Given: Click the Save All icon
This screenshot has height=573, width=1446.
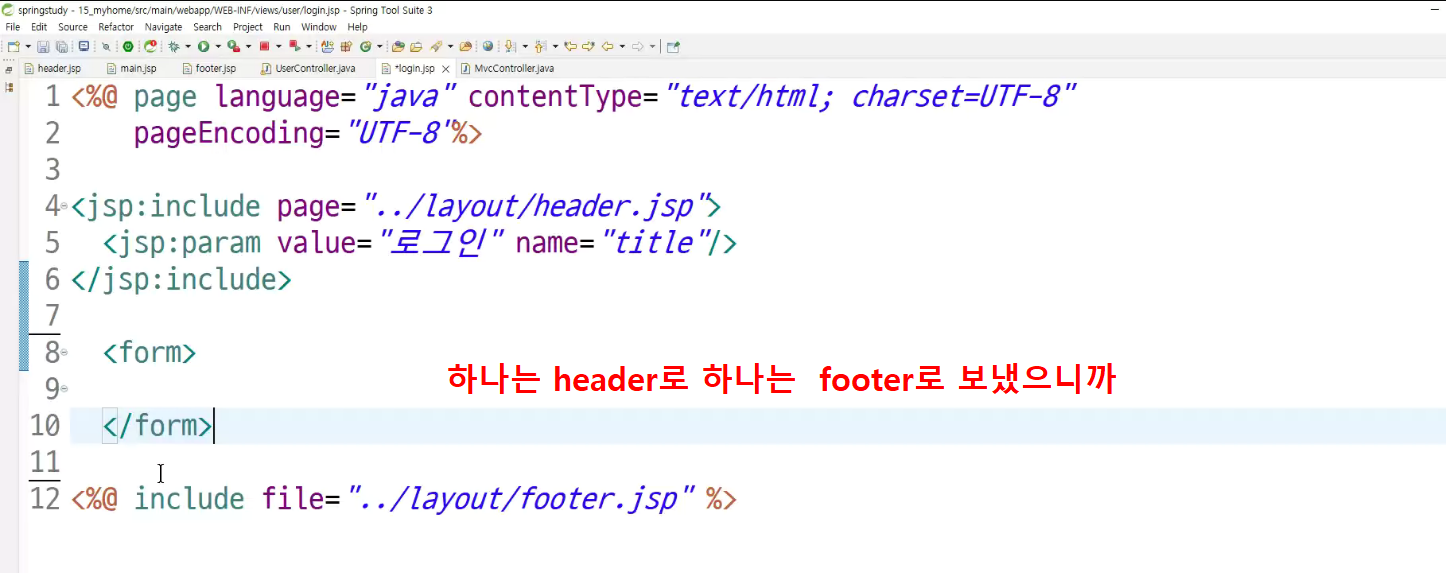Looking at the screenshot, I should click(x=62, y=46).
